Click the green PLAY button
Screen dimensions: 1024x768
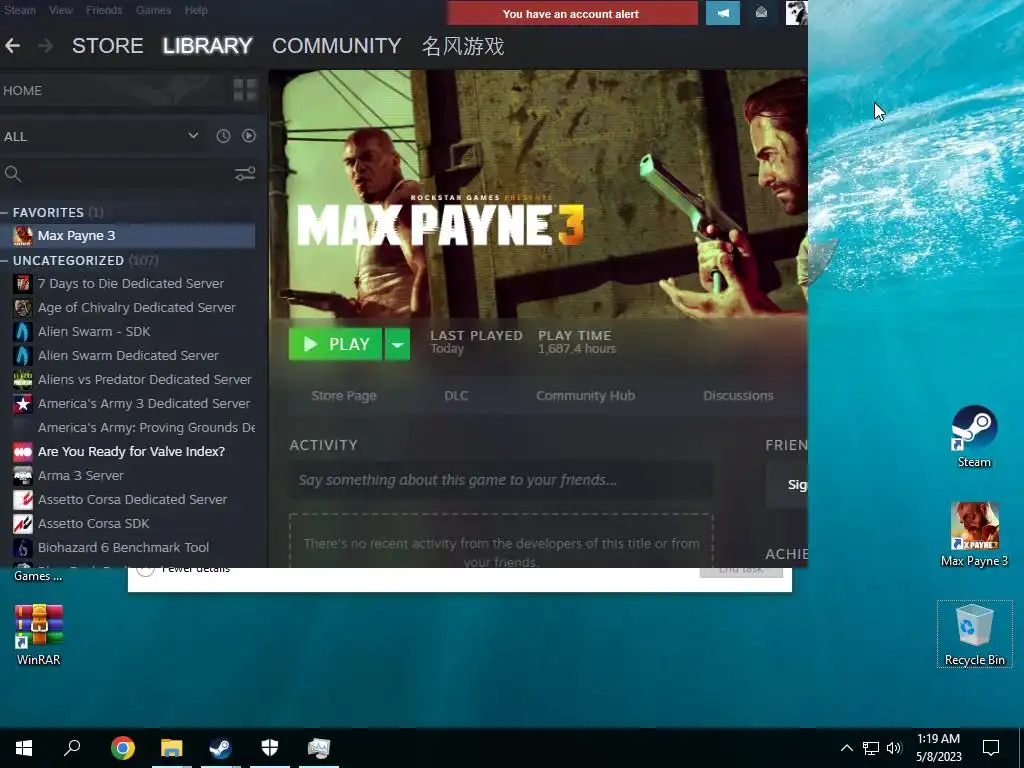coord(335,344)
